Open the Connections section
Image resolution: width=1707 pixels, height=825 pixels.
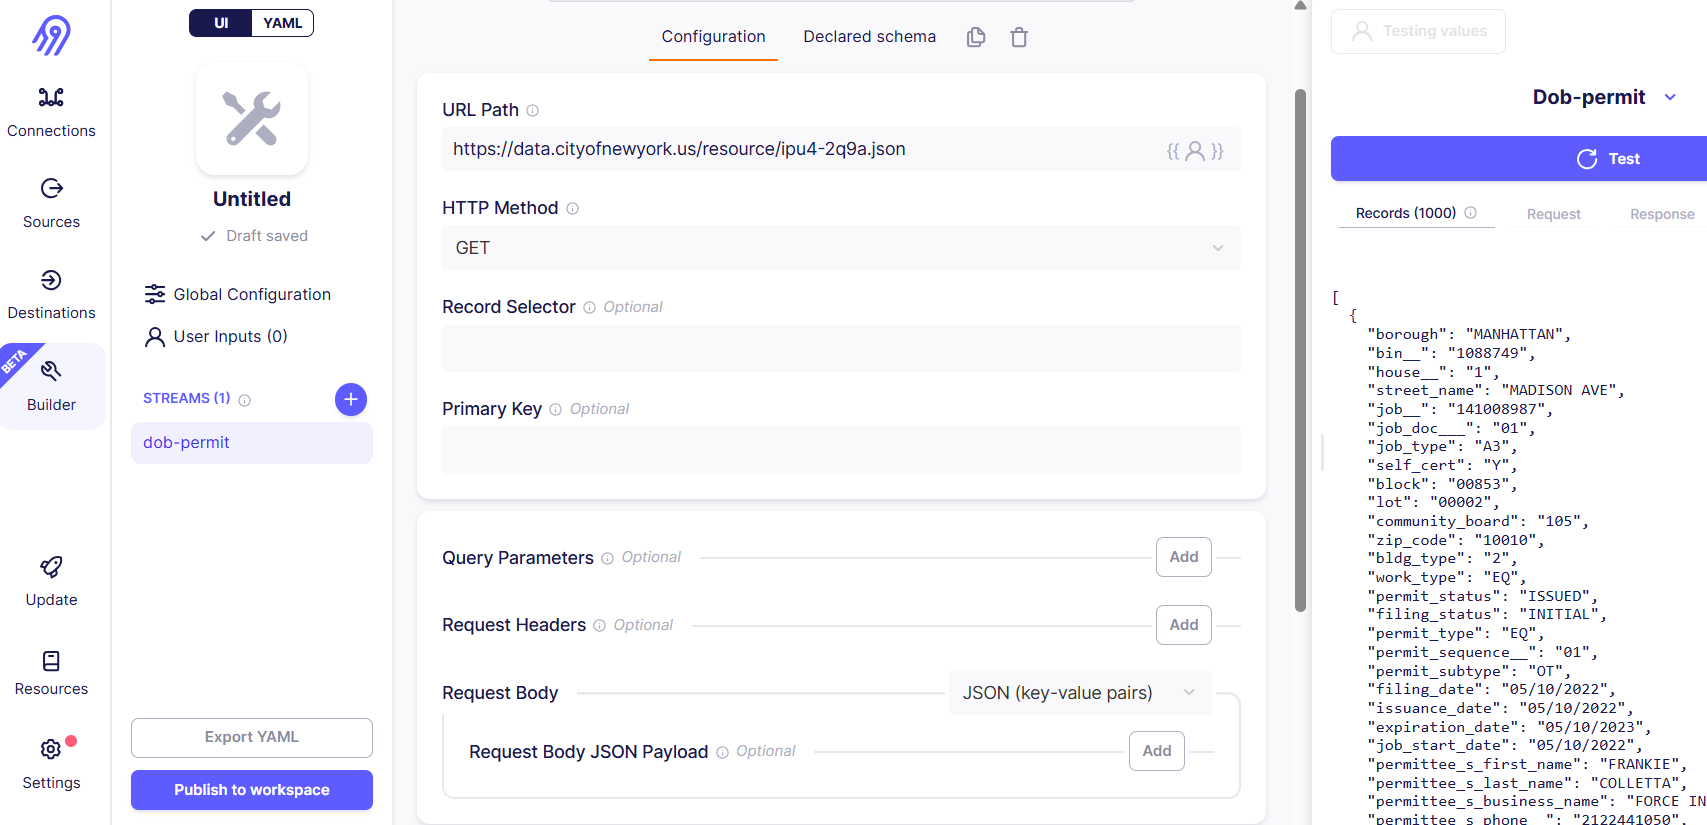point(51,112)
